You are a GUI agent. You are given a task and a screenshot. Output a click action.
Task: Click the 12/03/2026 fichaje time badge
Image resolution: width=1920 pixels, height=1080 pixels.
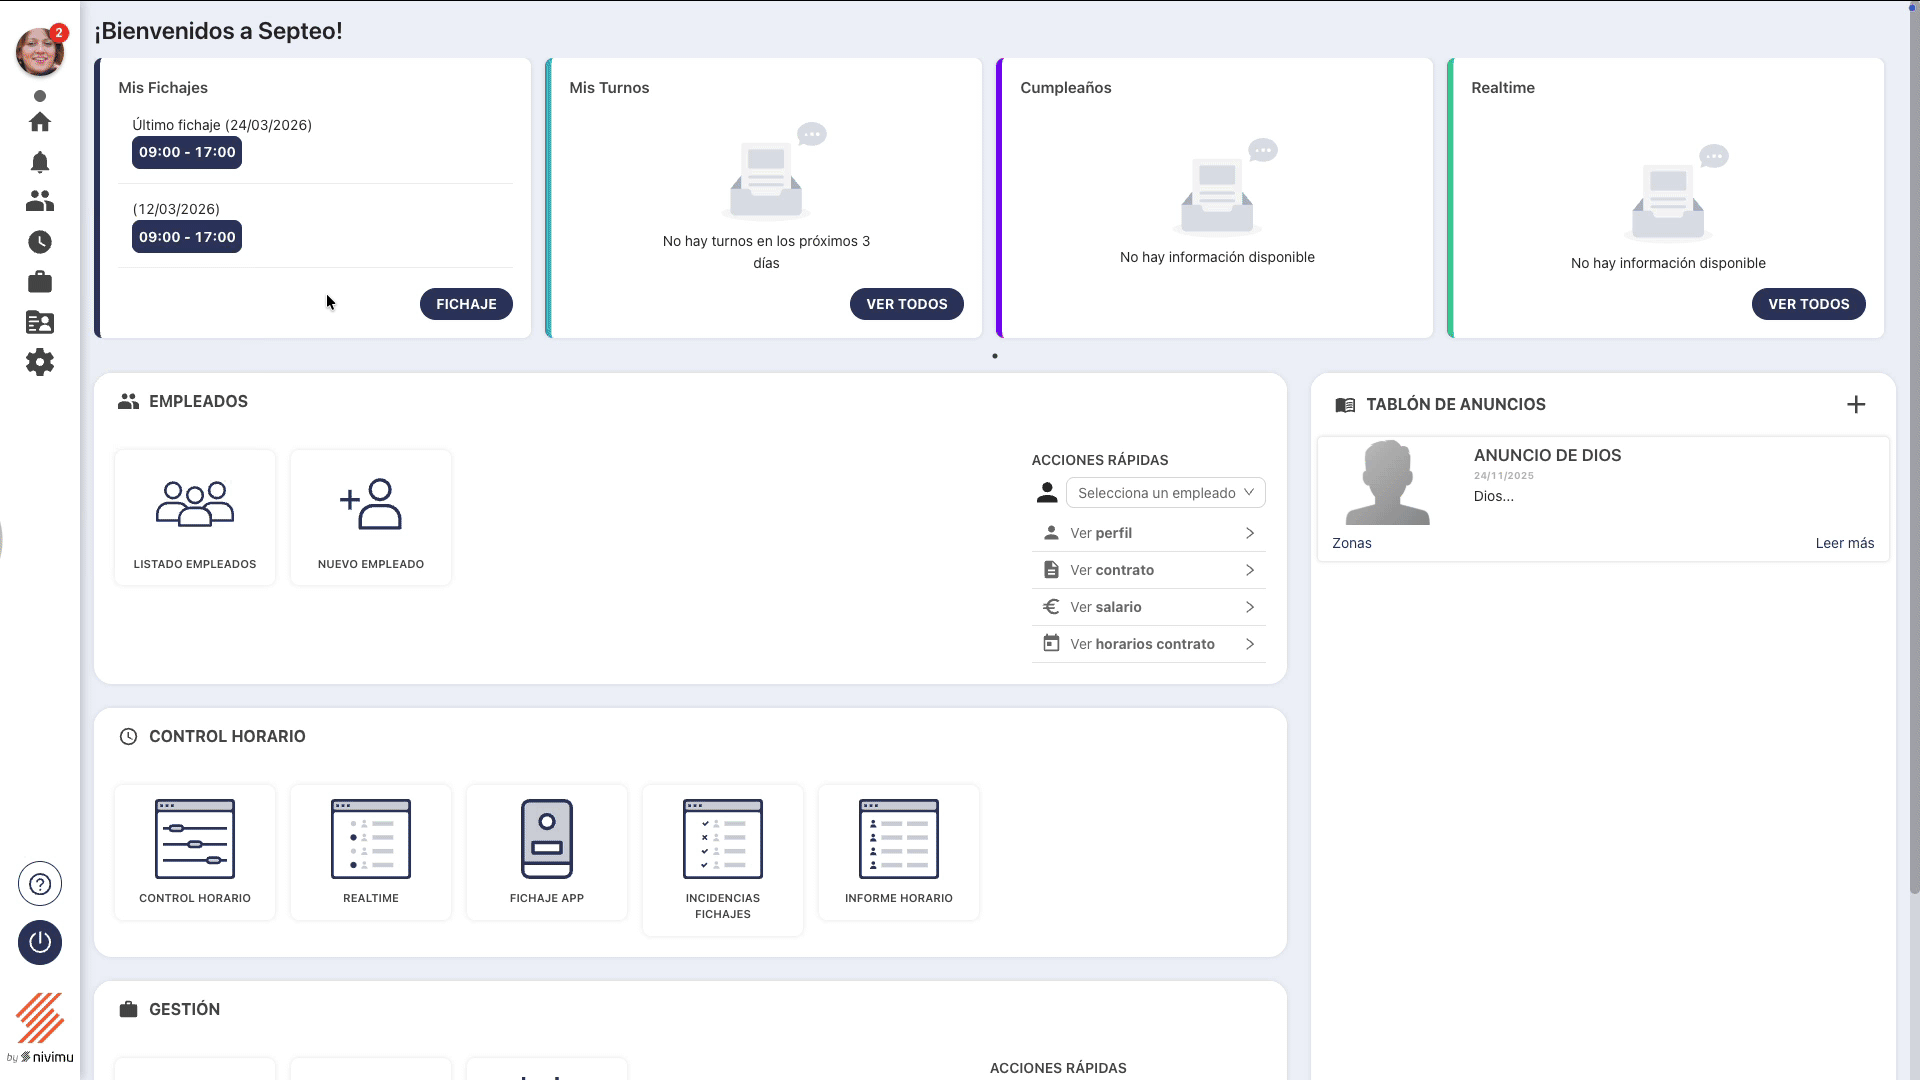(187, 237)
